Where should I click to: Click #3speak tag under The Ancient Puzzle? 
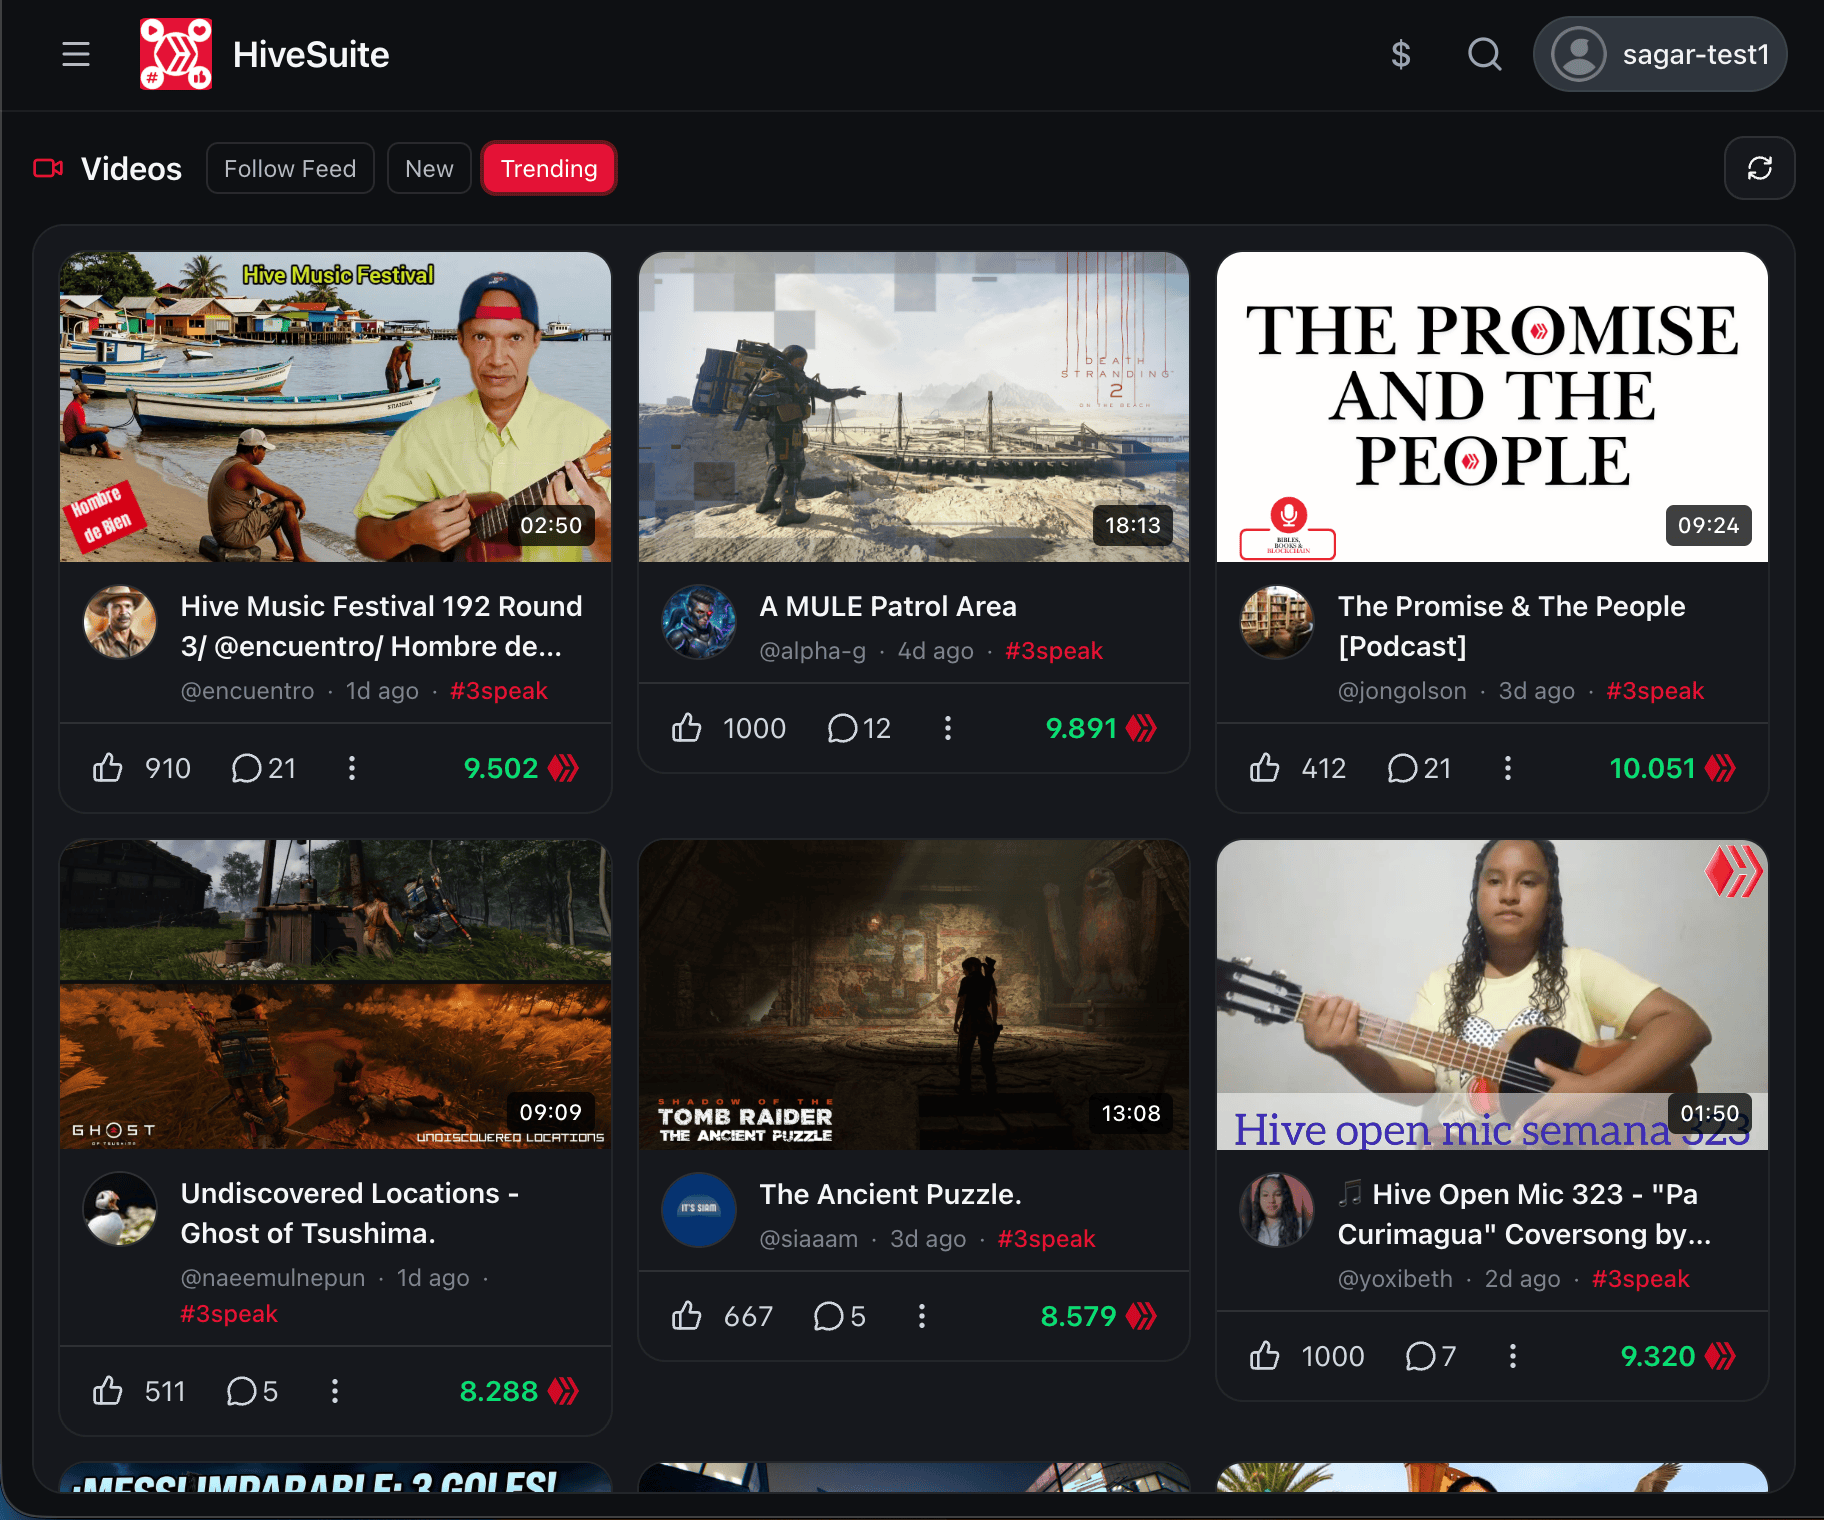(x=1046, y=1239)
